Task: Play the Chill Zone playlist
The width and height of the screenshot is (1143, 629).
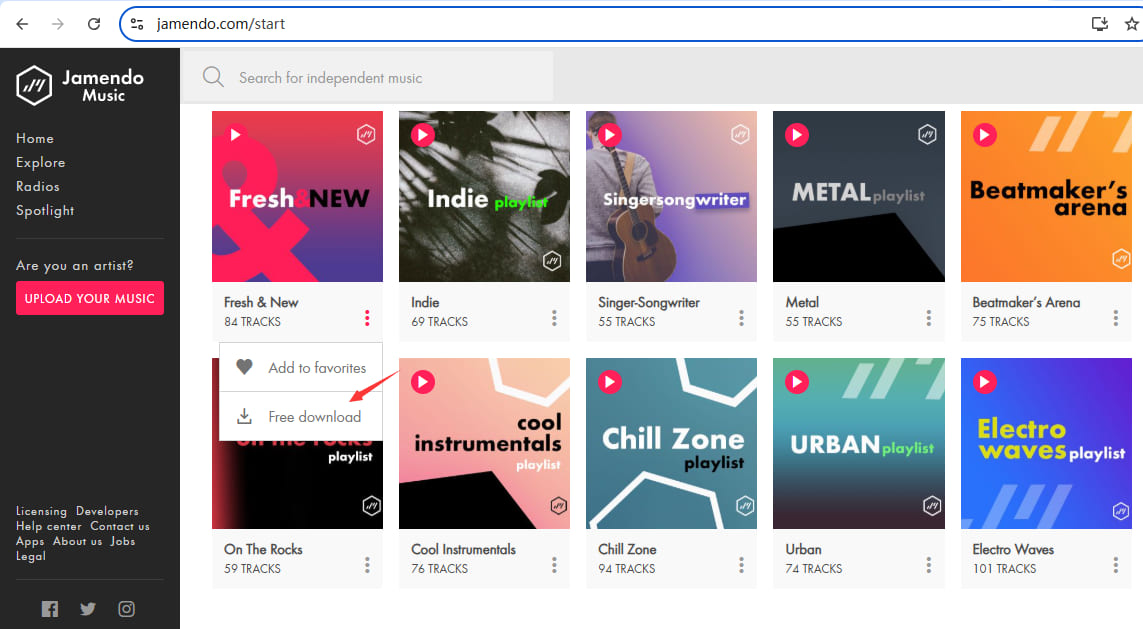Action: 610,382
